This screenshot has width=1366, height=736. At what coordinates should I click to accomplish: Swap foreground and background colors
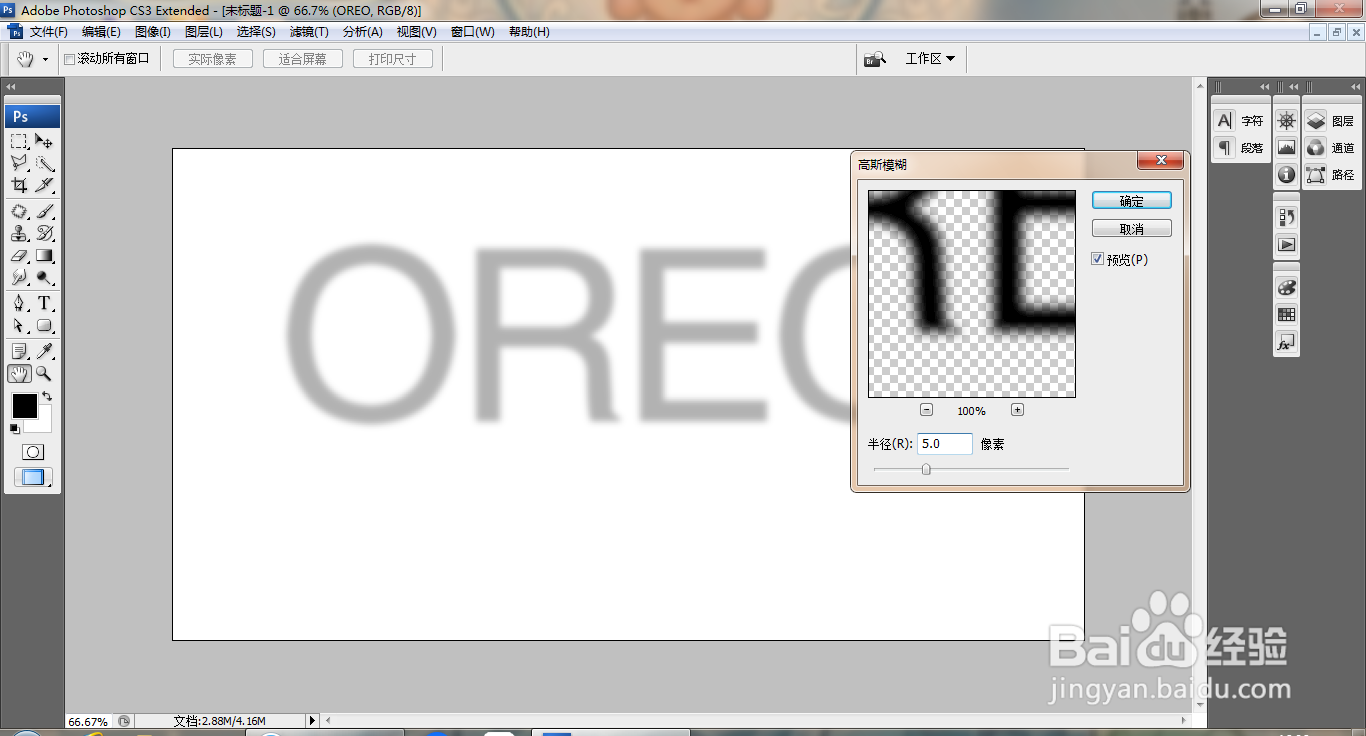[x=46, y=396]
